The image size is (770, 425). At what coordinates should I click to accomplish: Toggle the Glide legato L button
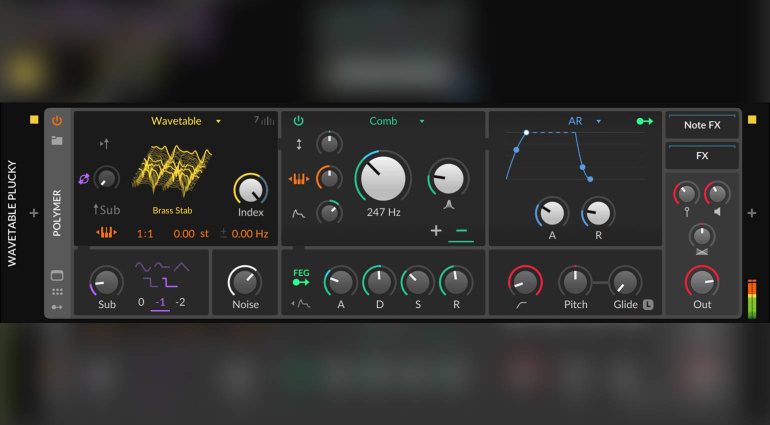coord(648,304)
